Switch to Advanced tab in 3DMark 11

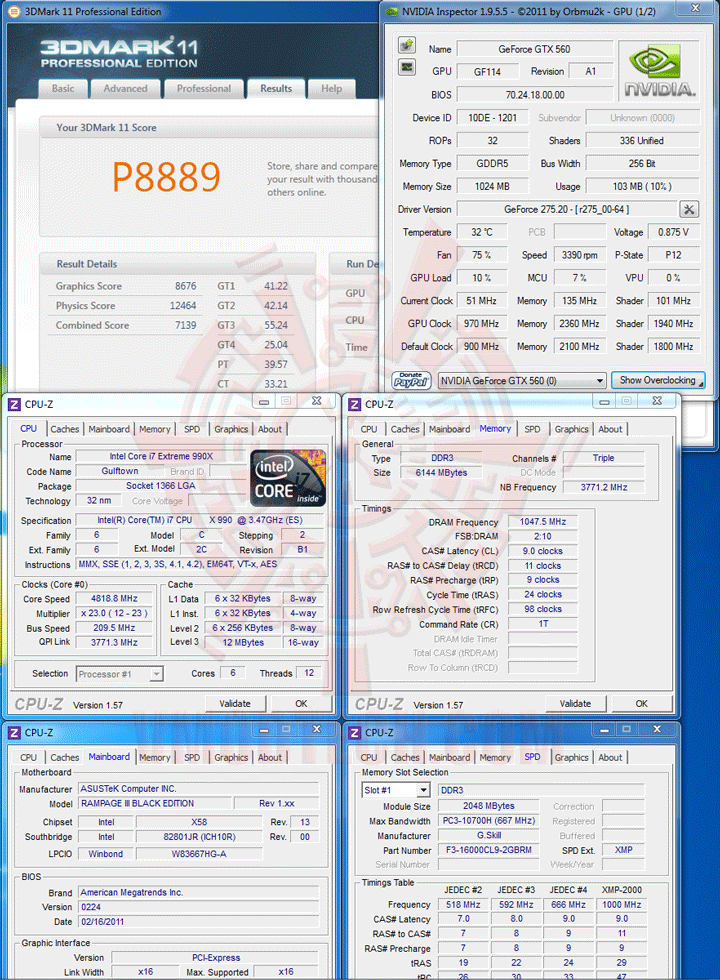(x=126, y=89)
